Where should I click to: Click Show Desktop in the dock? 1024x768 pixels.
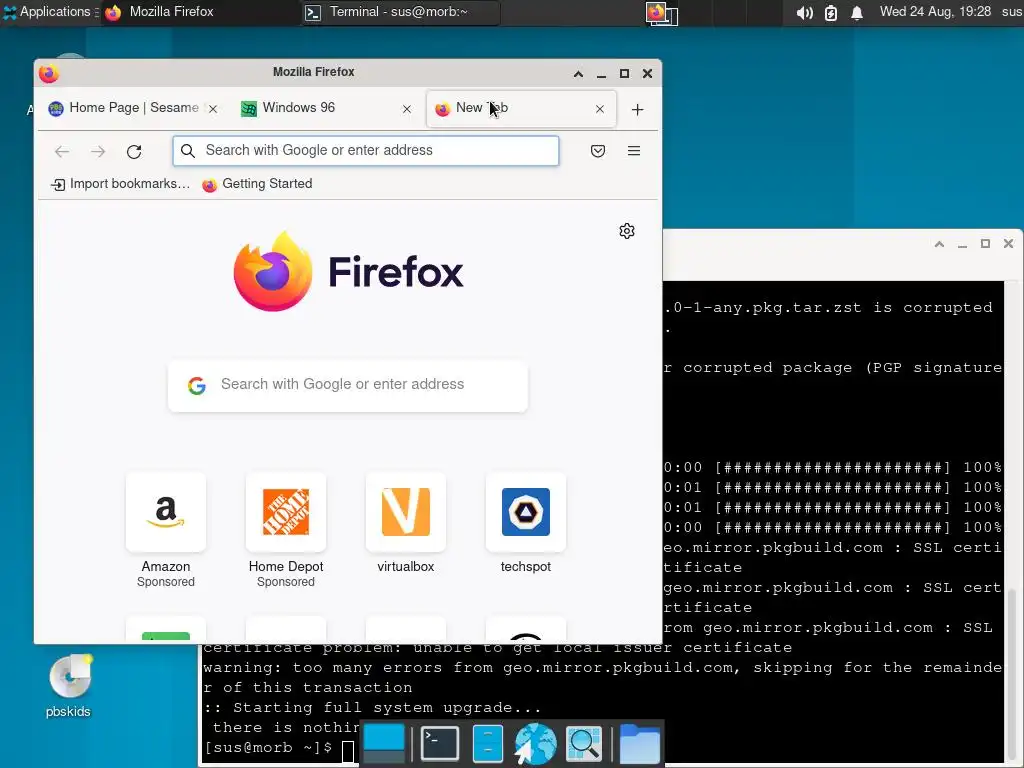(x=384, y=743)
